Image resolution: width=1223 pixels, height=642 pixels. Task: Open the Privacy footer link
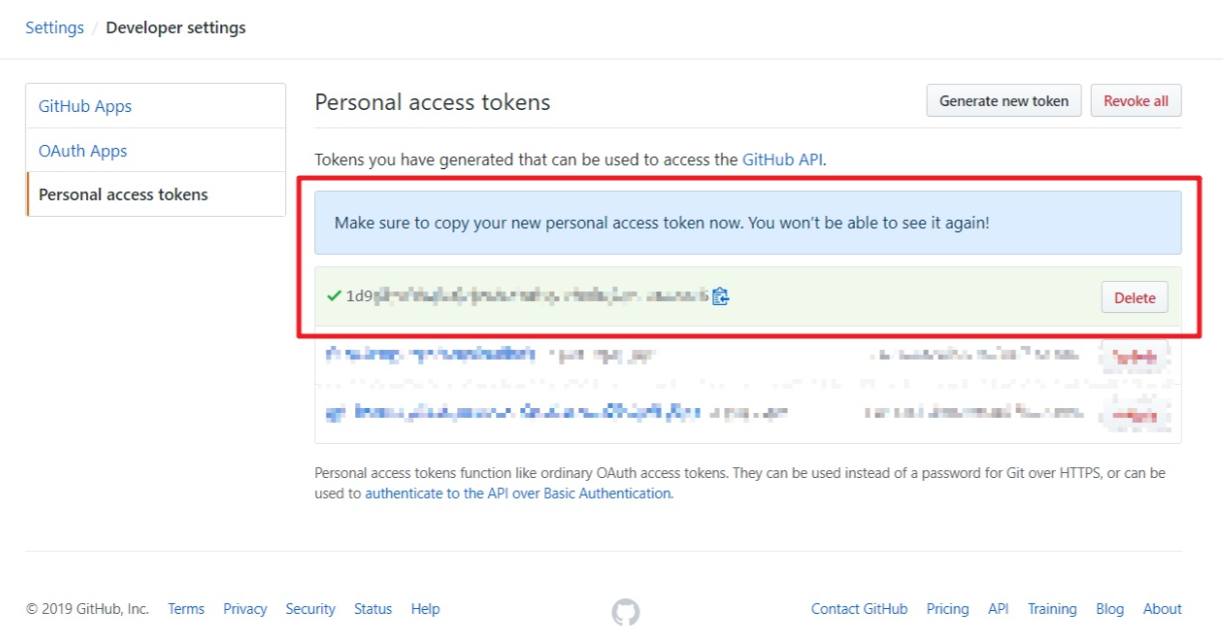tap(245, 609)
